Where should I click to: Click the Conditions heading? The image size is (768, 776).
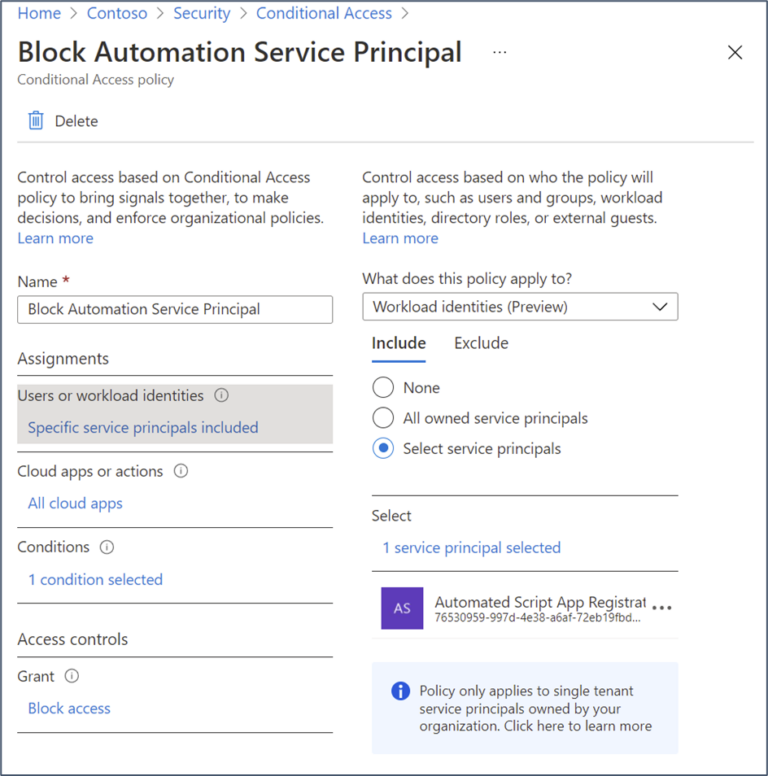53,547
